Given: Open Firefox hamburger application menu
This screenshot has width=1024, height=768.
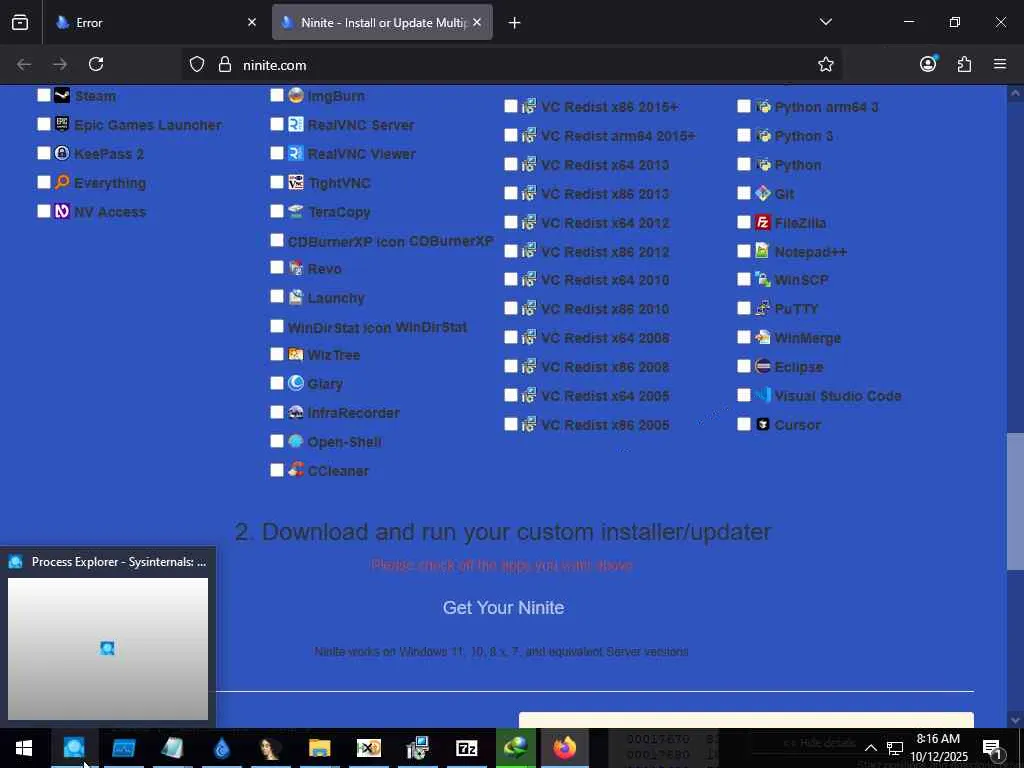Looking at the screenshot, I should pyautogui.click(x=1000, y=64).
